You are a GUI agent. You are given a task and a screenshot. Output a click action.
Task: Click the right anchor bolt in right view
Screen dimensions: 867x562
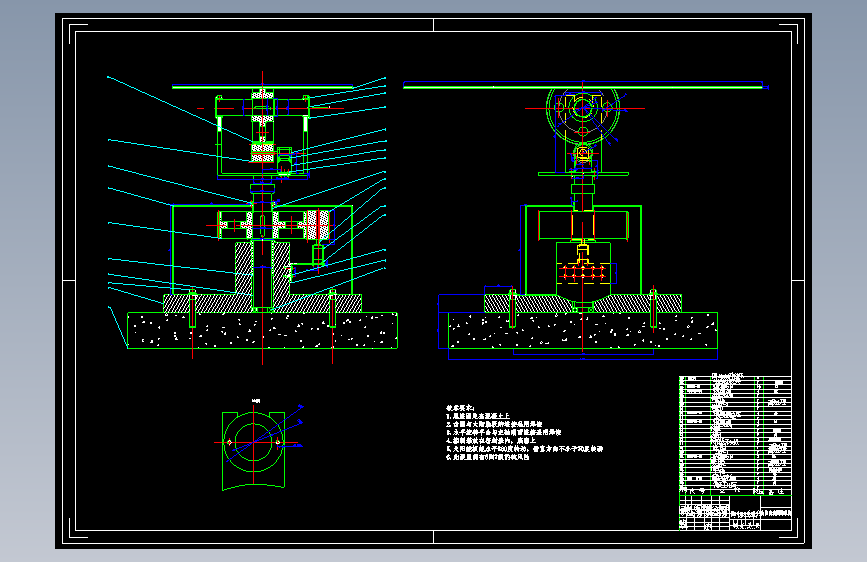click(x=653, y=309)
